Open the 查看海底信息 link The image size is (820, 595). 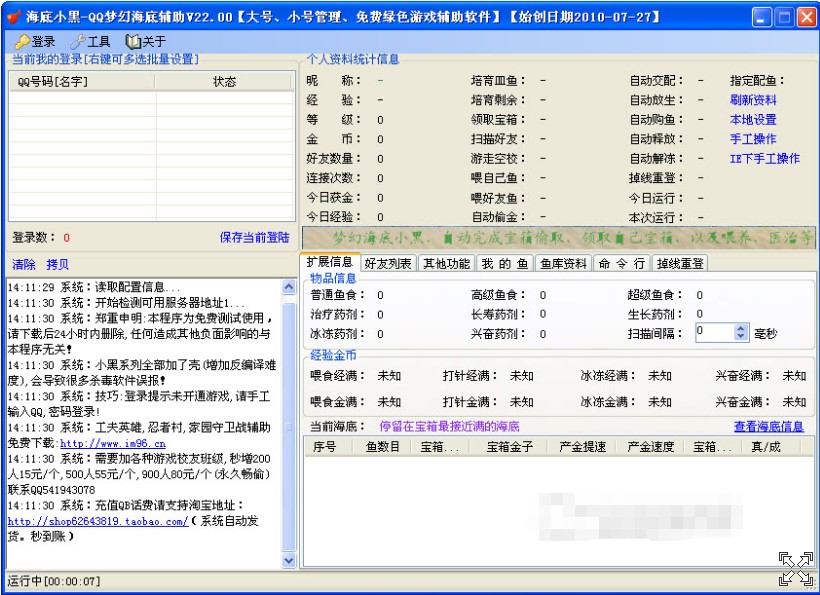768,426
